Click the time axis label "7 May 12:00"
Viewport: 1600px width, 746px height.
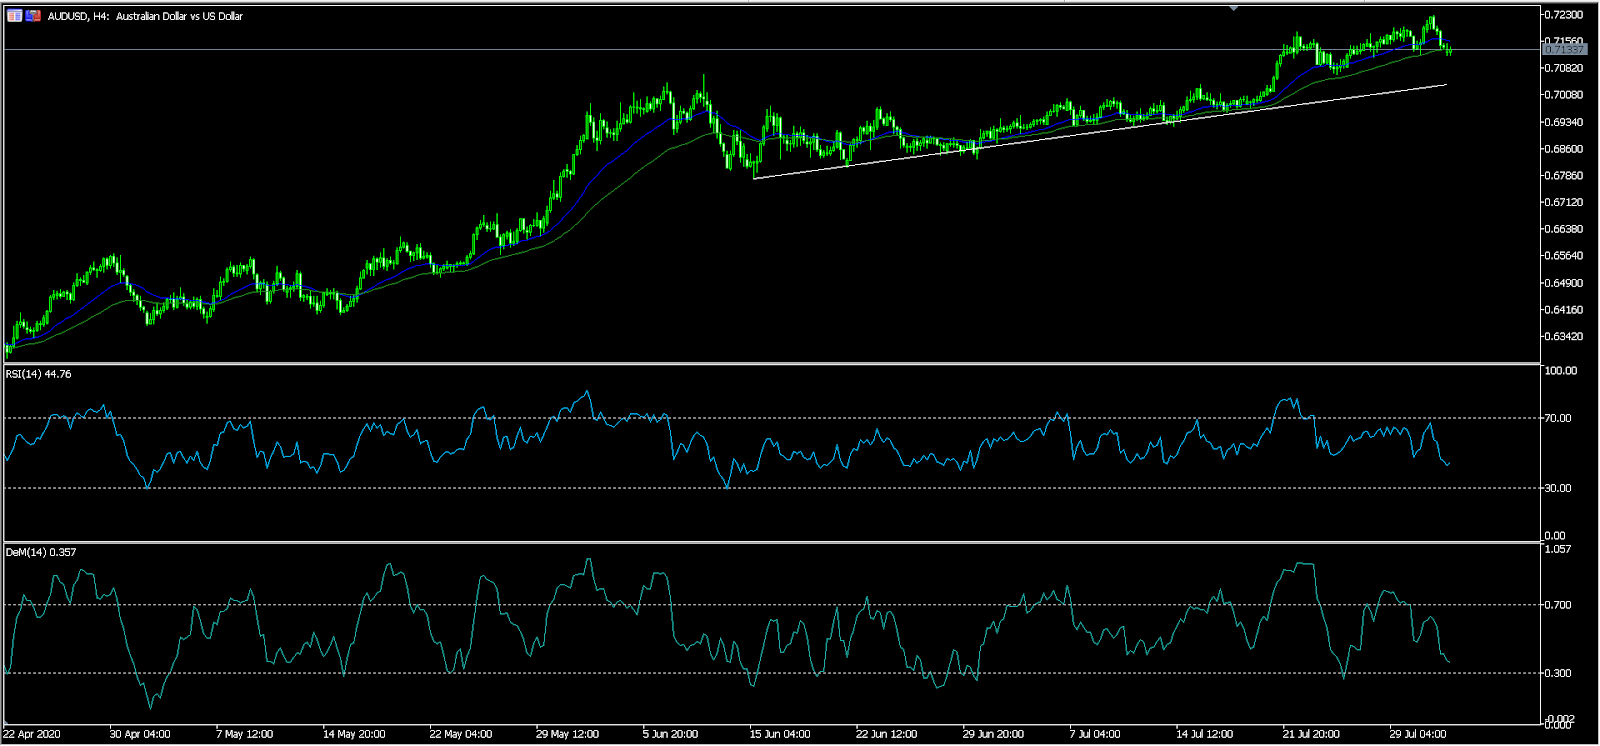(x=245, y=734)
